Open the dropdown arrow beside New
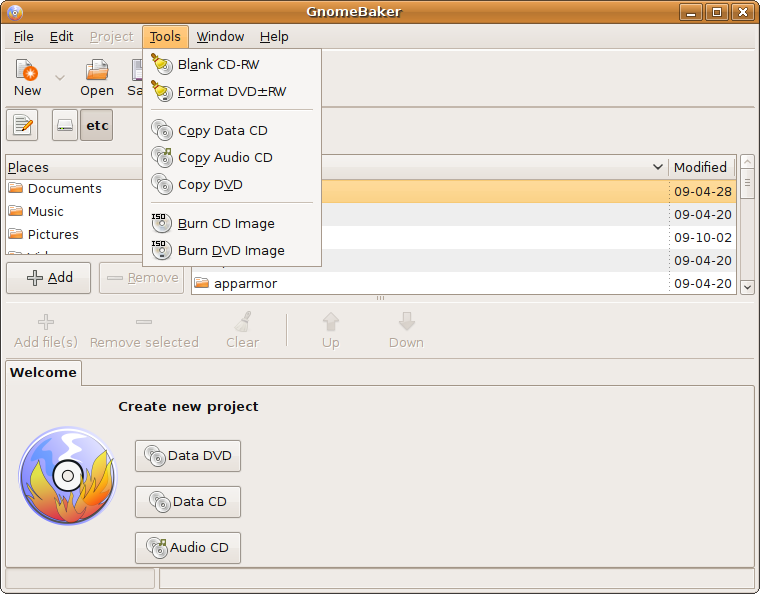This screenshot has height=594, width=760. (60, 78)
